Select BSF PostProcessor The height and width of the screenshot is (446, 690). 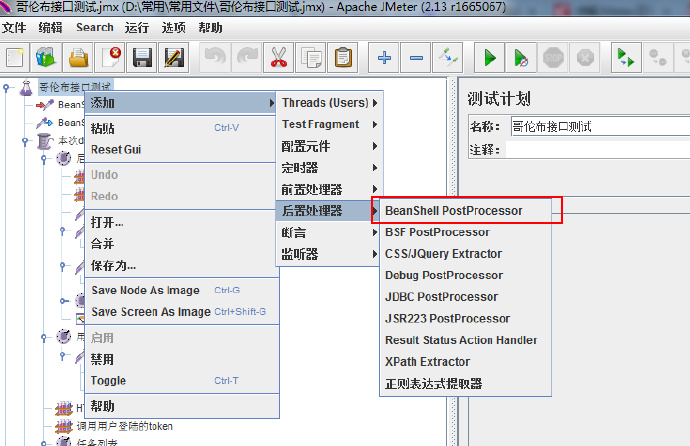tap(466, 232)
